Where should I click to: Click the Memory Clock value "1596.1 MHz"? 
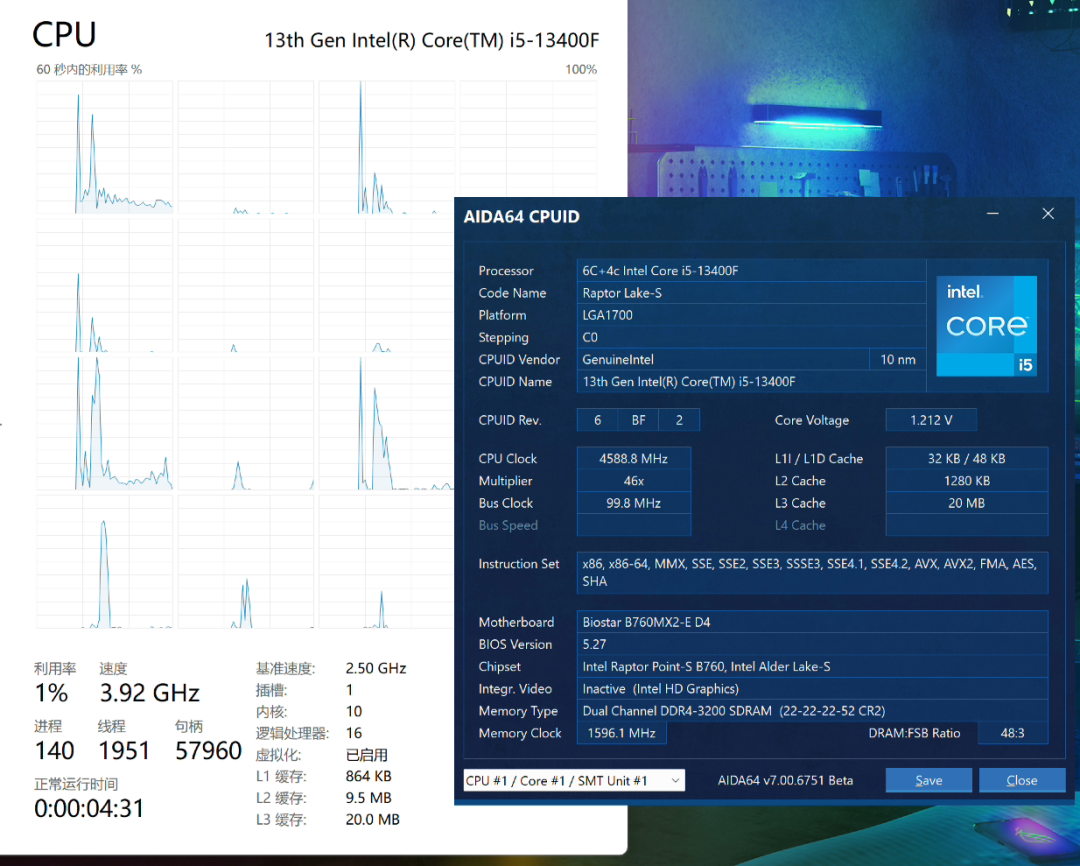click(621, 733)
